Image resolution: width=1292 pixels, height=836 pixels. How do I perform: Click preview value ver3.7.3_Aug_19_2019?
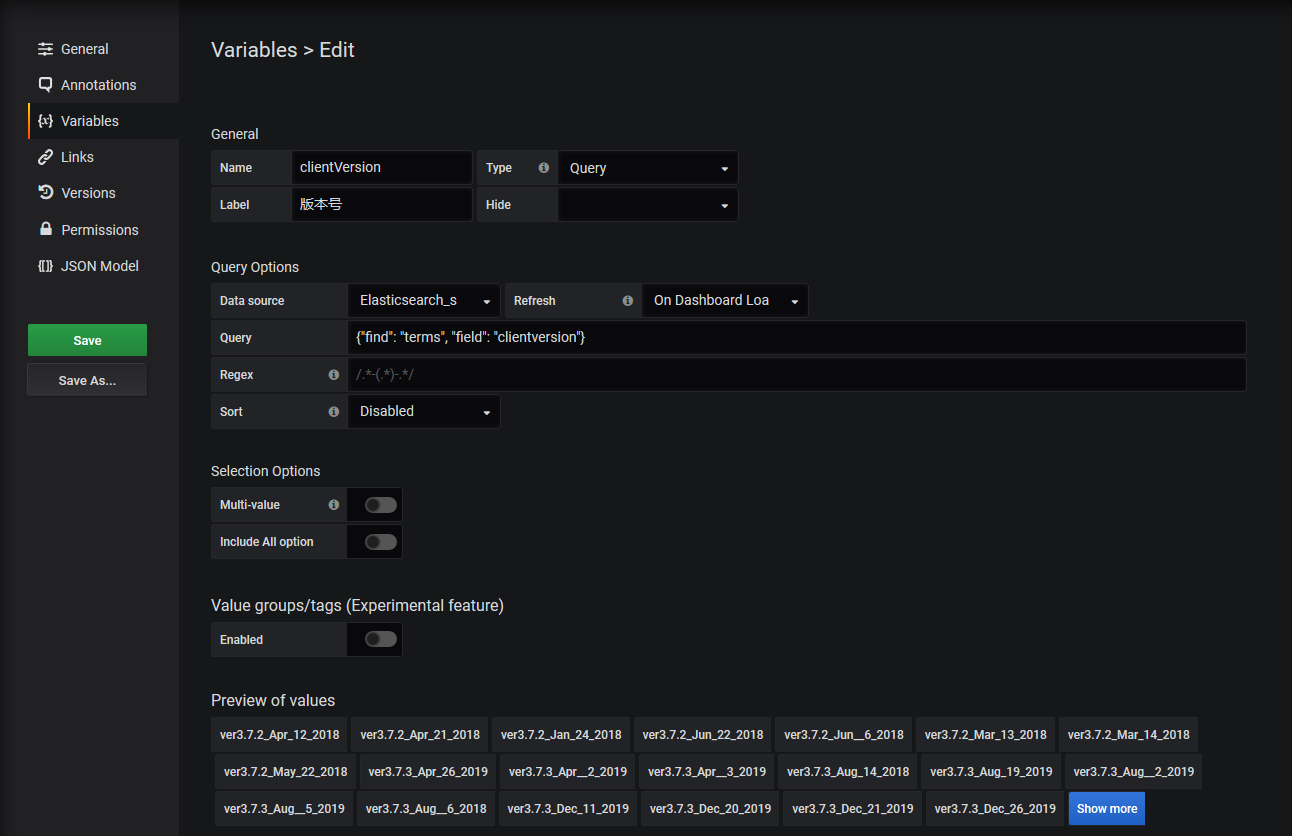point(991,771)
